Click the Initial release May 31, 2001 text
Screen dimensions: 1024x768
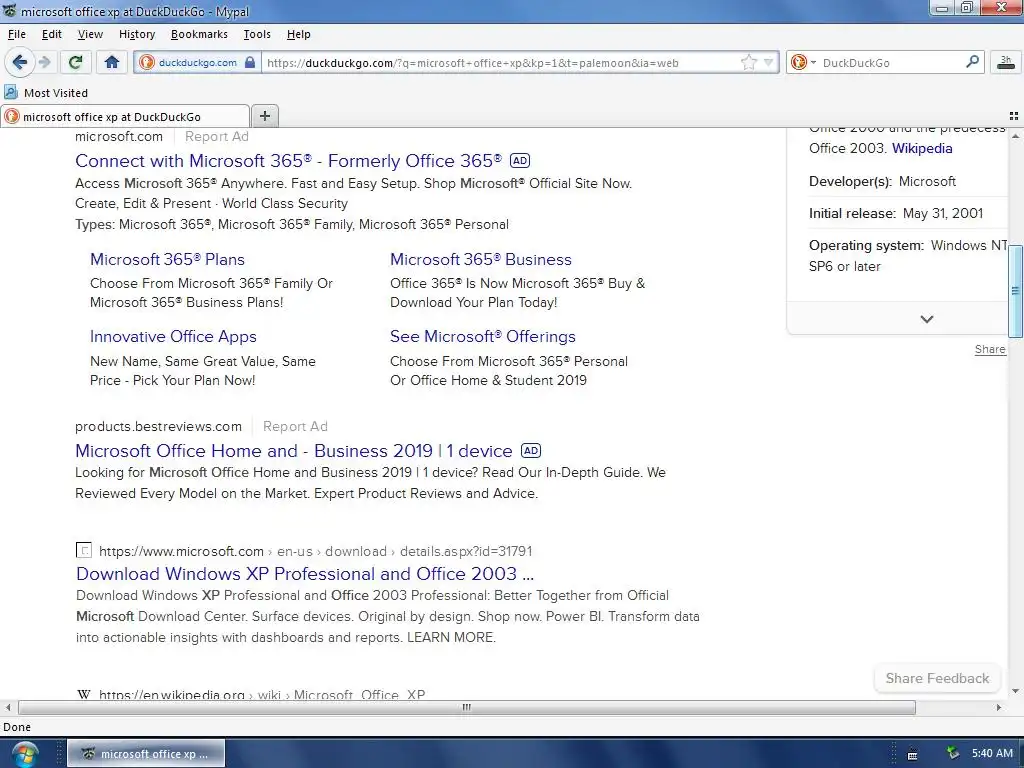pos(895,214)
